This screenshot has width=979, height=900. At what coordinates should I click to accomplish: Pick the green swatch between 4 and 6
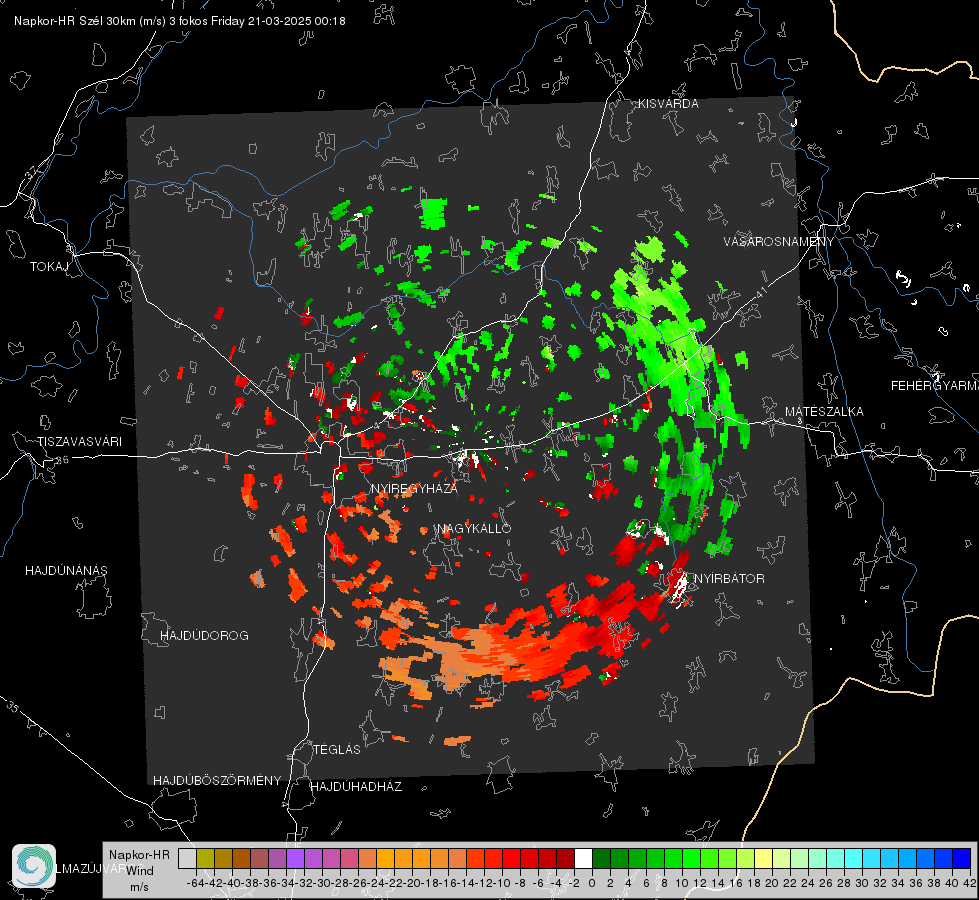point(637,858)
